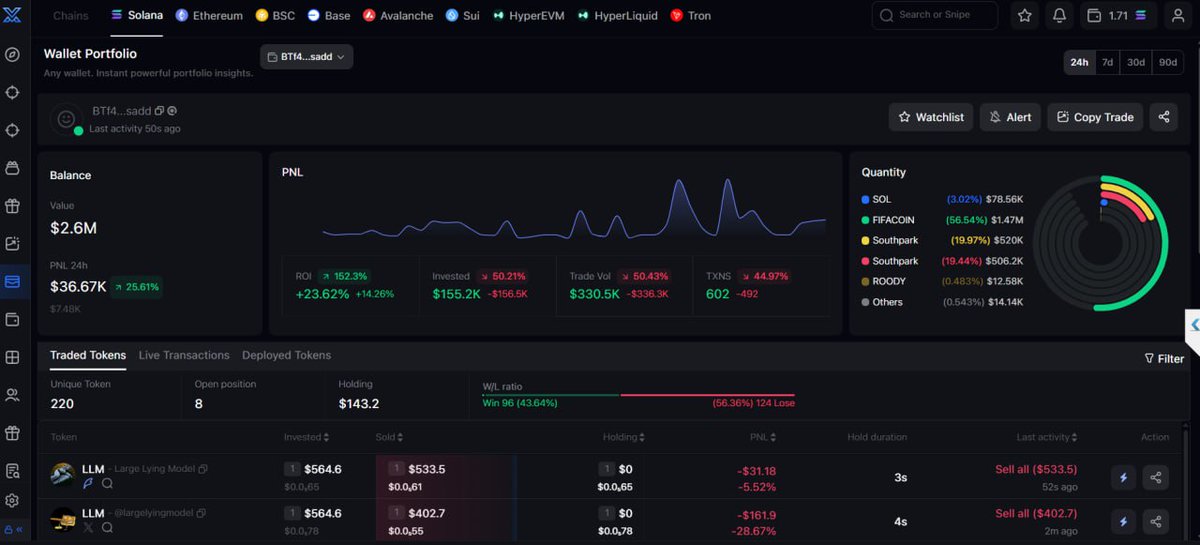Copy the BTf4...sadd wallet address
Viewport: 1200px width, 545px height.
[x=159, y=111]
